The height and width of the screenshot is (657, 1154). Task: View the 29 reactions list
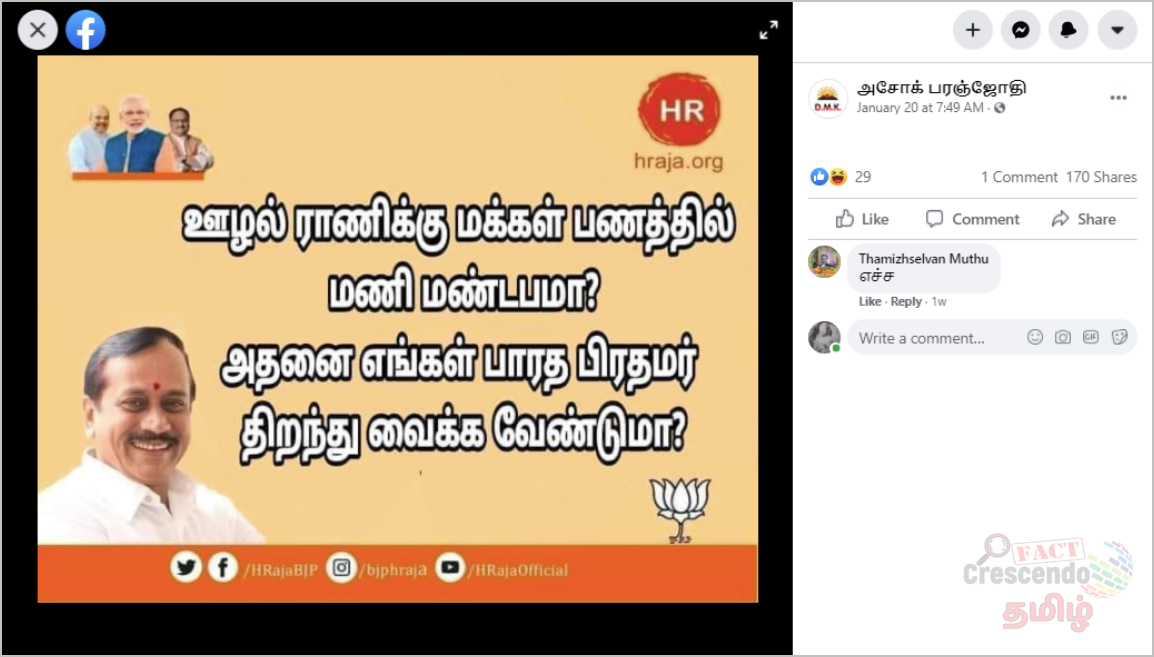tap(840, 177)
